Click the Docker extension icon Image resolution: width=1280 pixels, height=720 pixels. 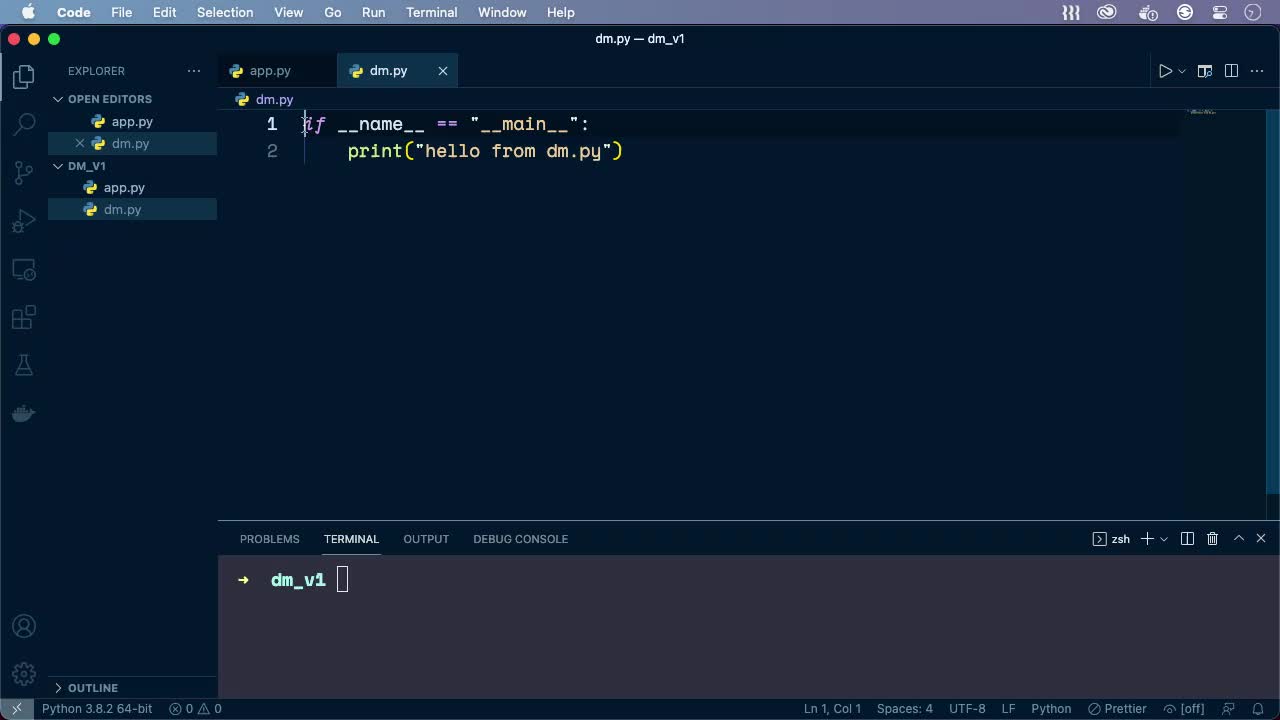(x=23, y=413)
